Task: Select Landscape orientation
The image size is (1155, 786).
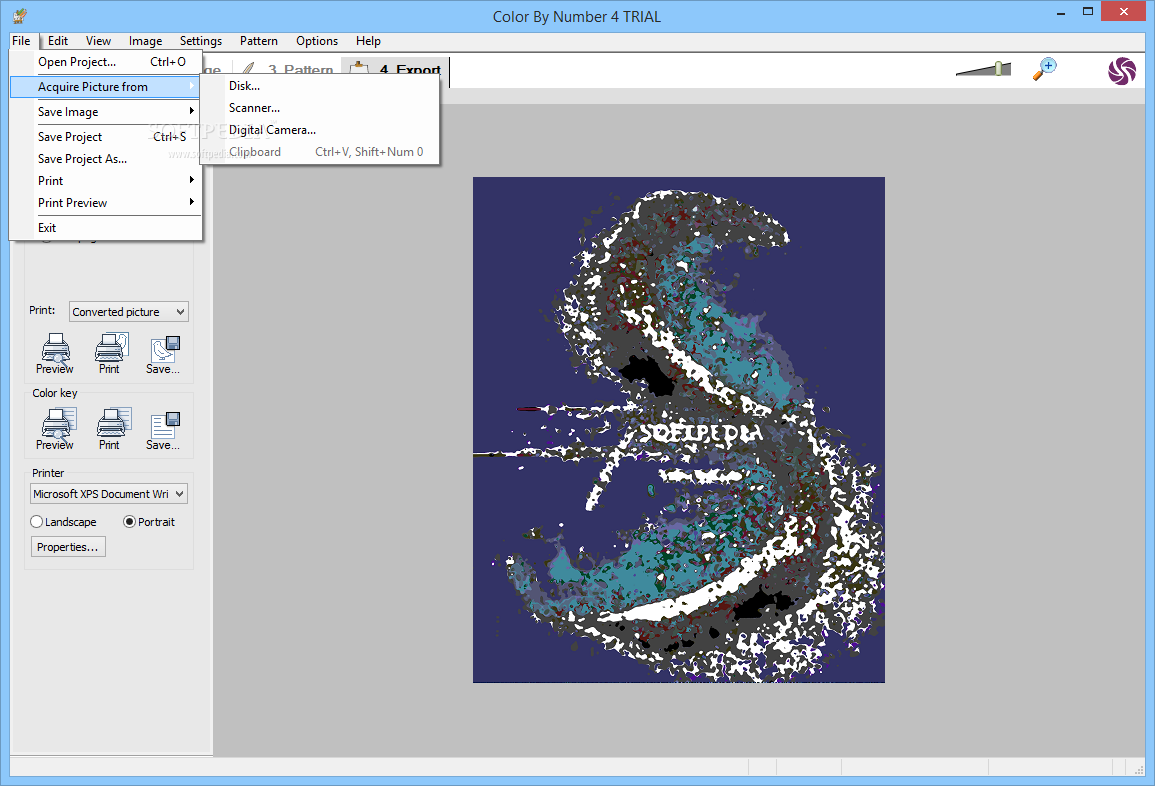Action: pyautogui.click(x=63, y=522)
